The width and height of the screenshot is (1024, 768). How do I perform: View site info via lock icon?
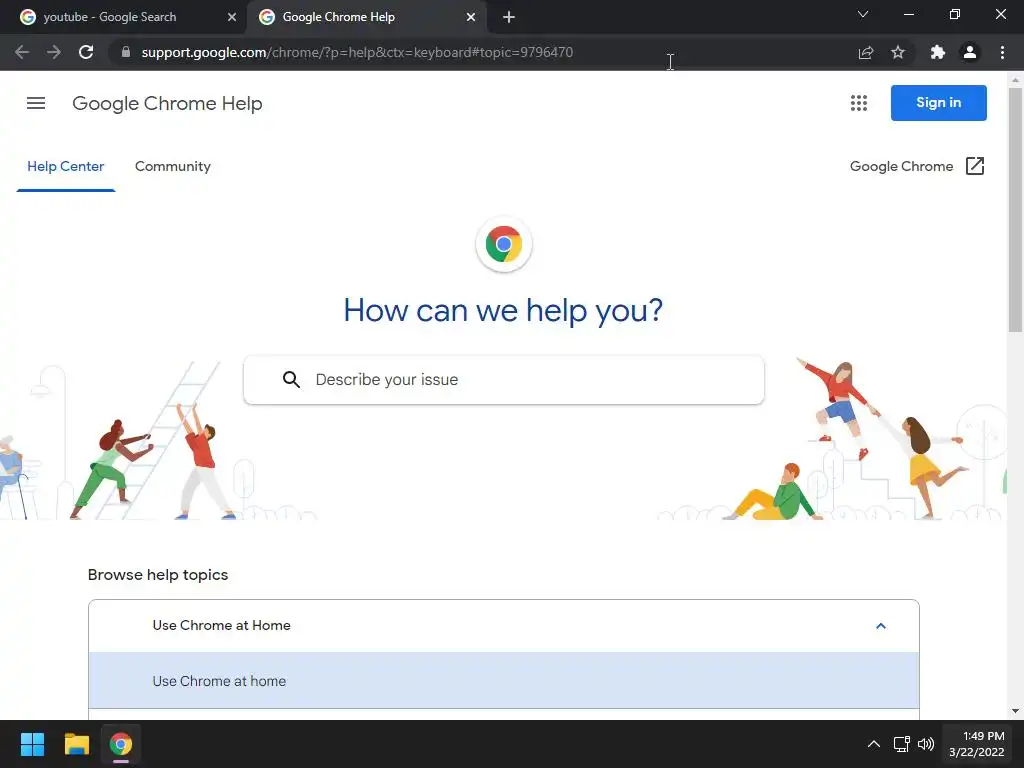126,52
